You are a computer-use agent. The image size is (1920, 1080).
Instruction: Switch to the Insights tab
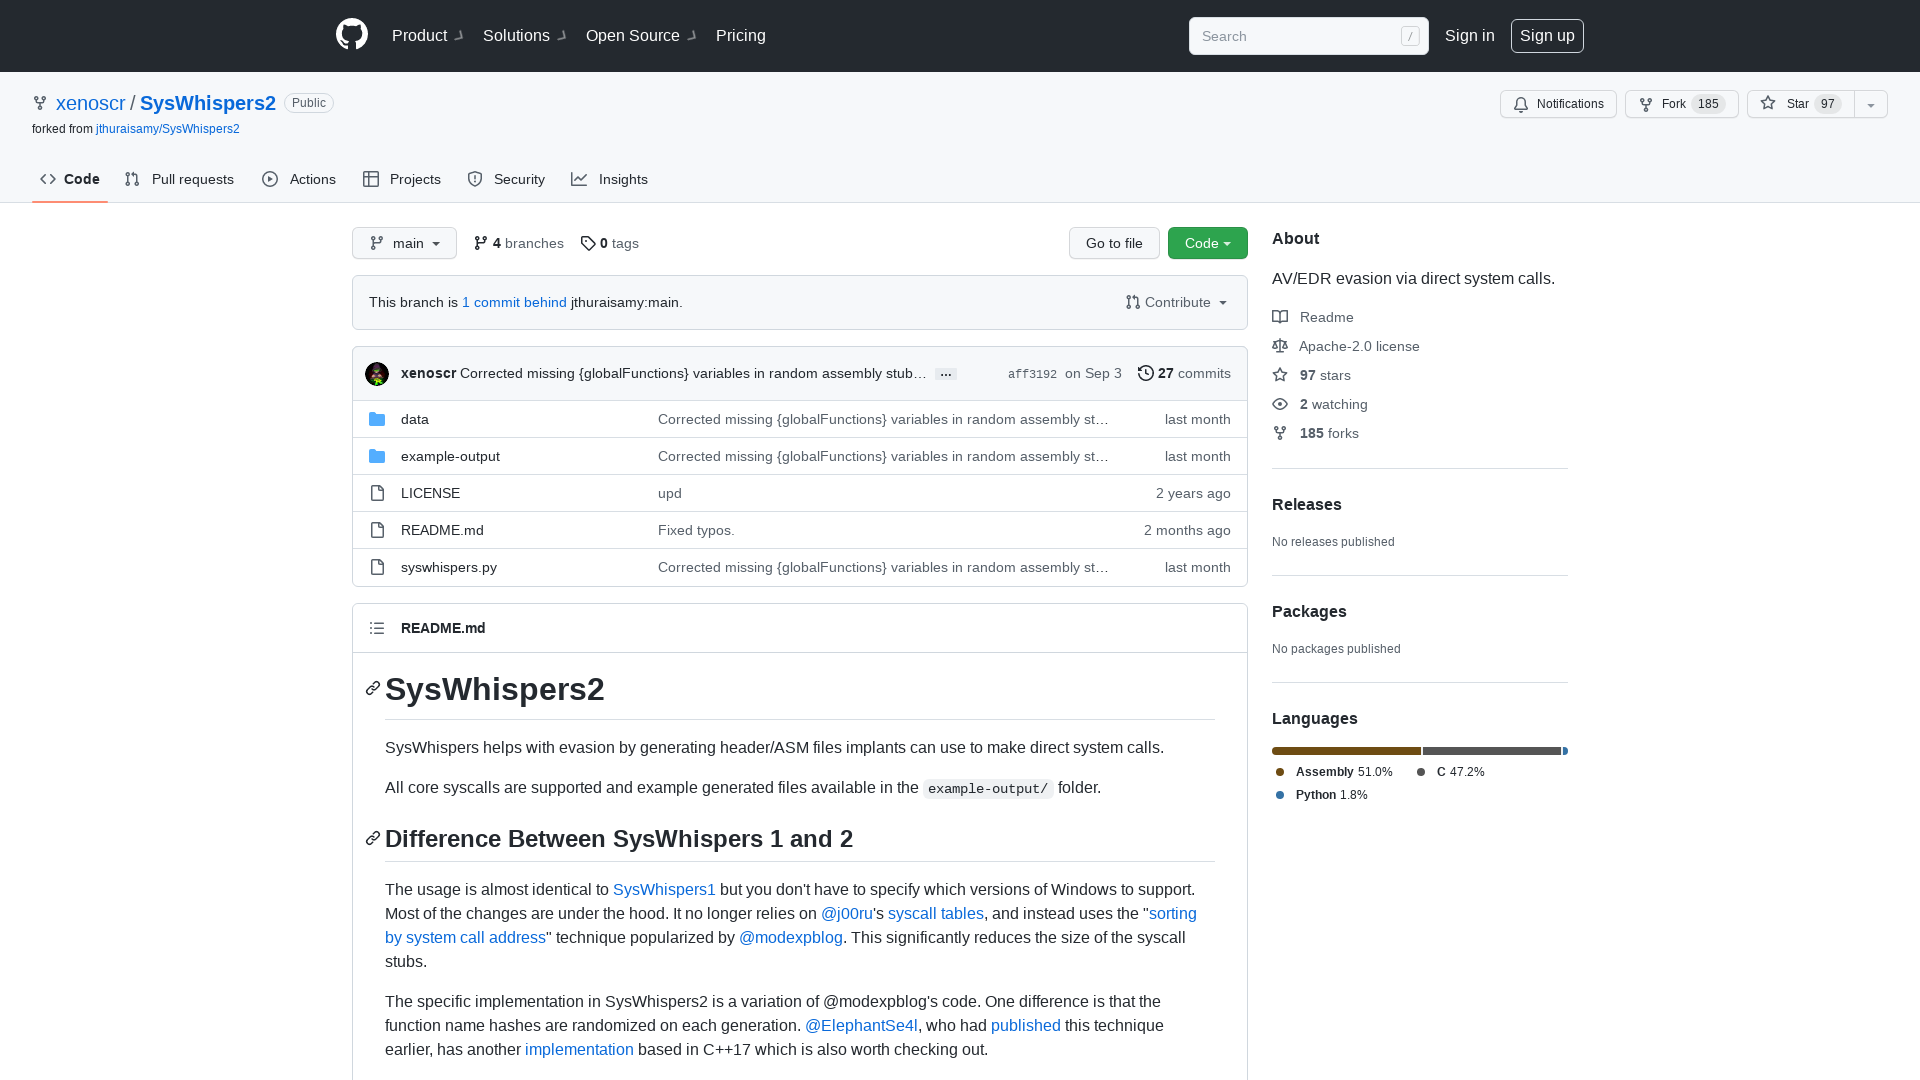[x=609, y=179]
